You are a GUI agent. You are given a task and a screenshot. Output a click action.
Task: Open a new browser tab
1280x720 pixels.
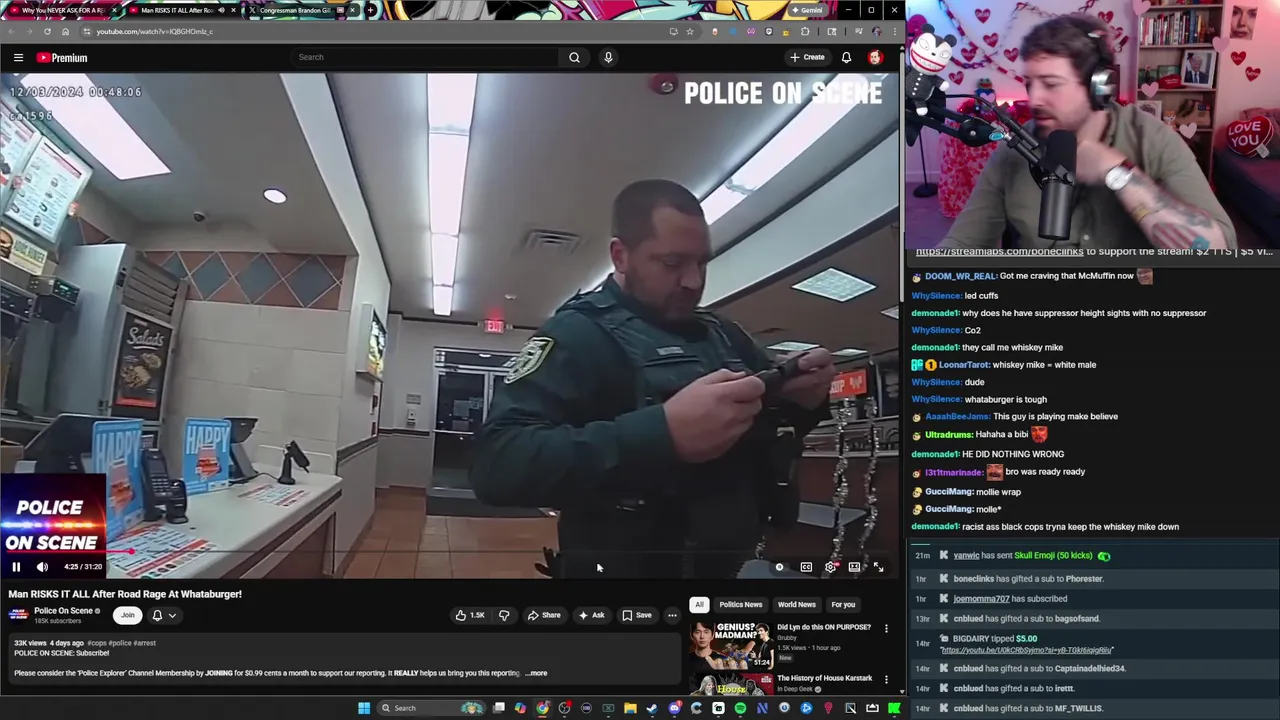[371, 10]
